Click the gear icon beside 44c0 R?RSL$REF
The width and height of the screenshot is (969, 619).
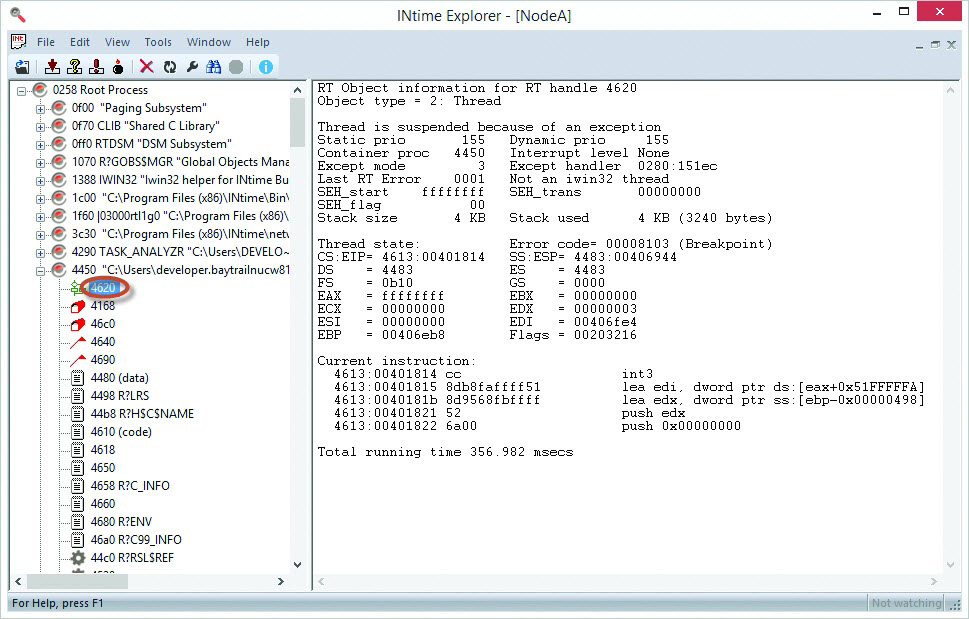point(77,558)
